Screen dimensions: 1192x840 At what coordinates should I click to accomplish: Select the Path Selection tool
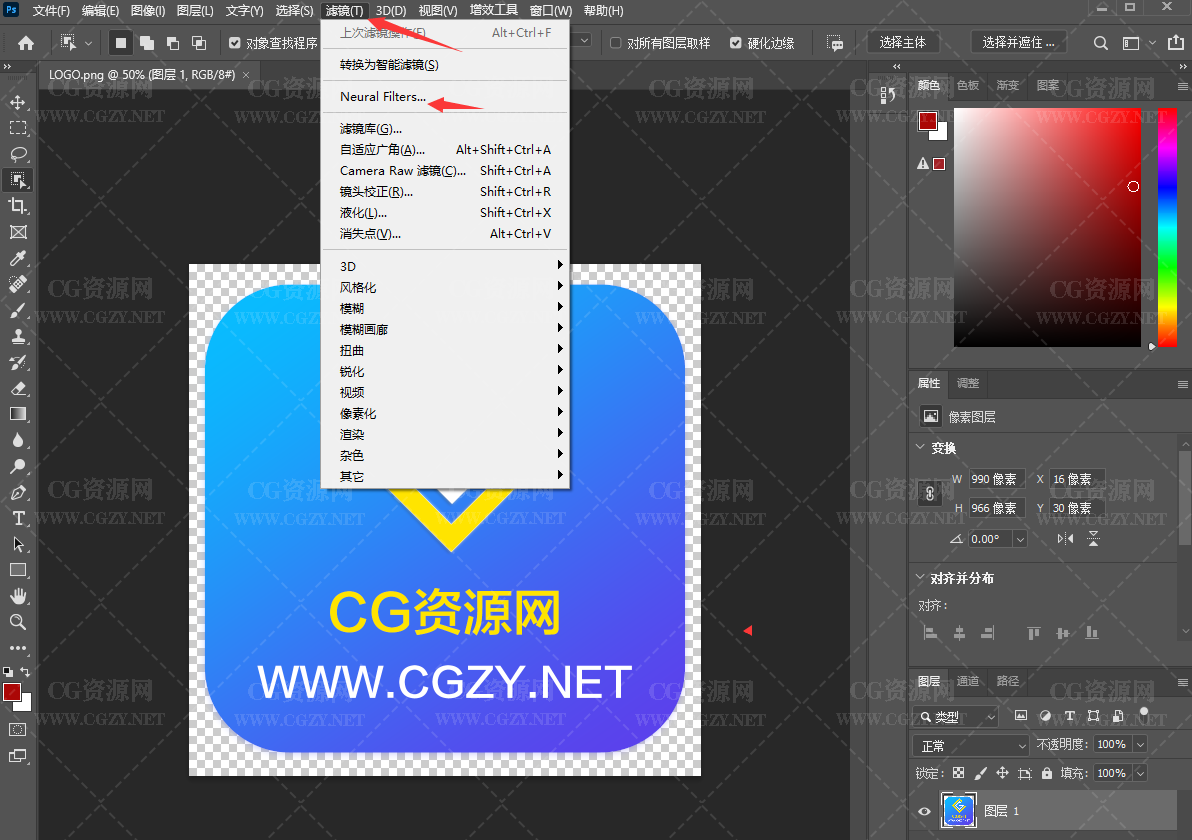click(x=18, y=544)
